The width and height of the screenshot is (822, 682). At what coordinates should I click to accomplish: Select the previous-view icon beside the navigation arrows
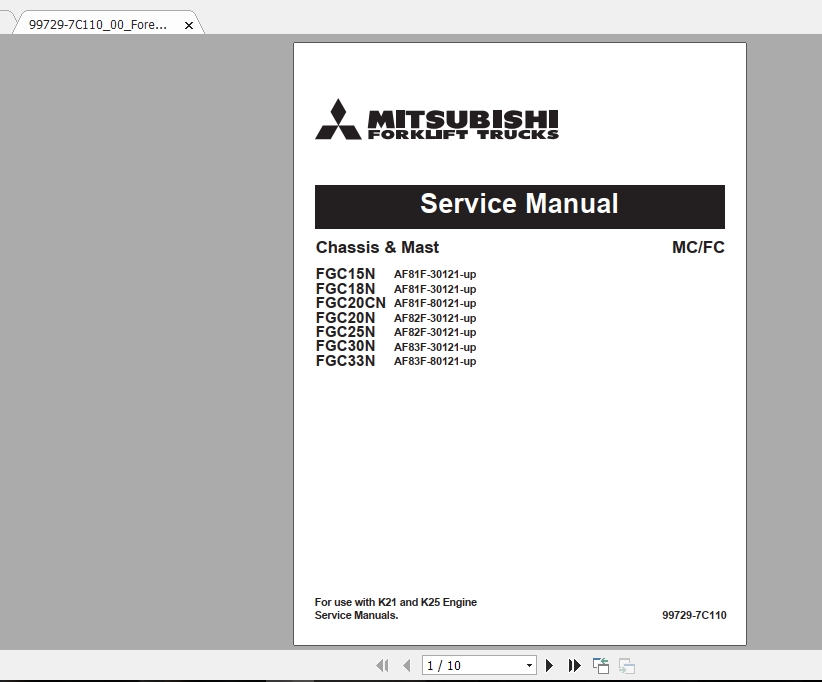[600, 663]
